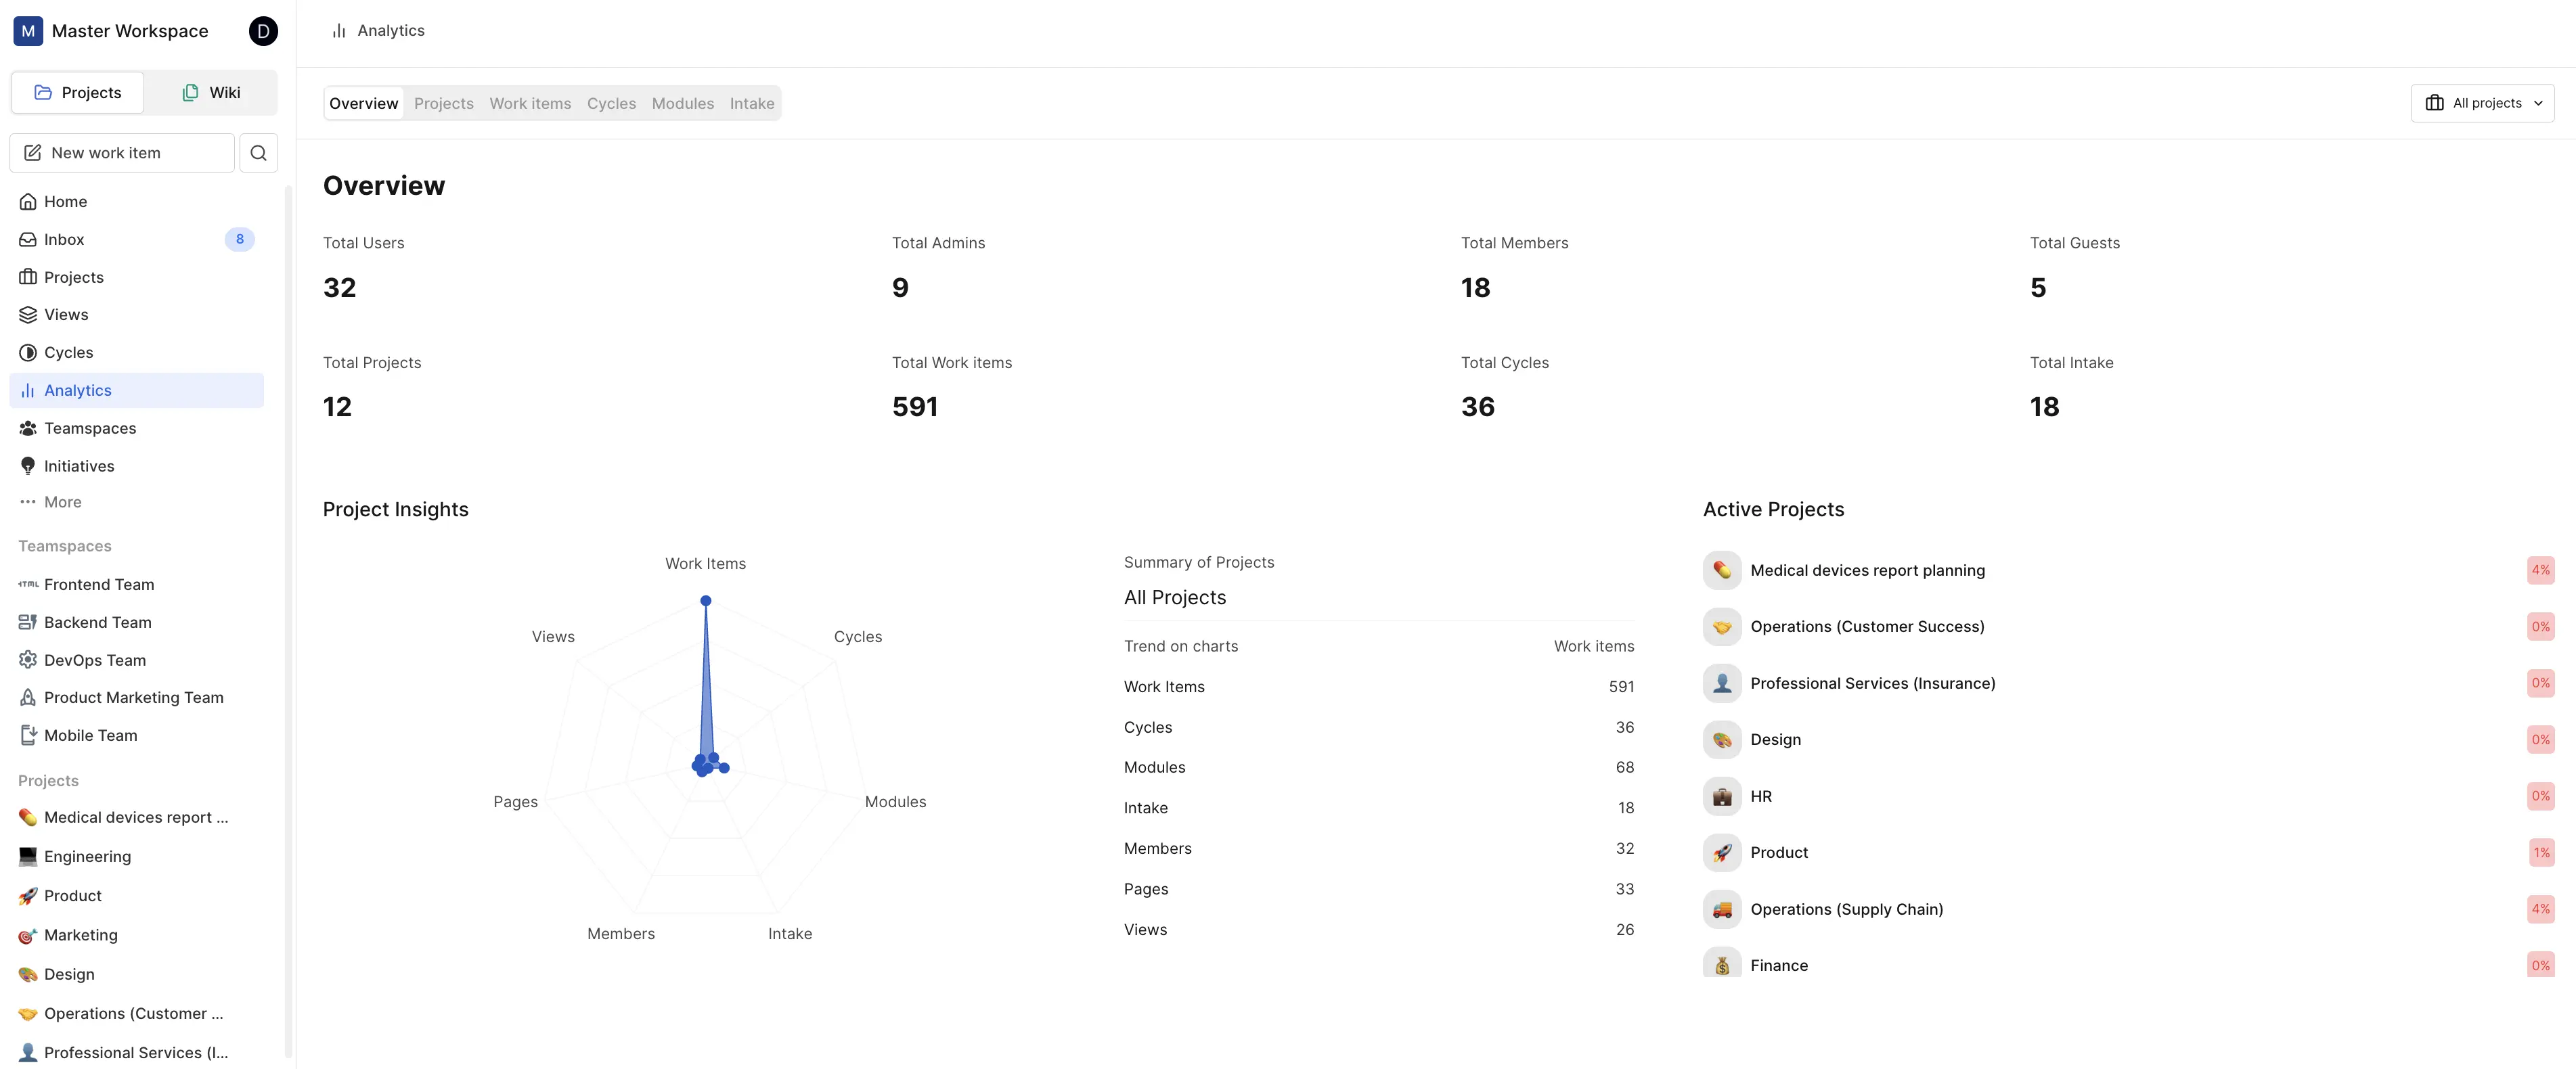Open Initiatives from the sidebar
The height and width of the screenshot is (1069, 2576).
[136, 466]
